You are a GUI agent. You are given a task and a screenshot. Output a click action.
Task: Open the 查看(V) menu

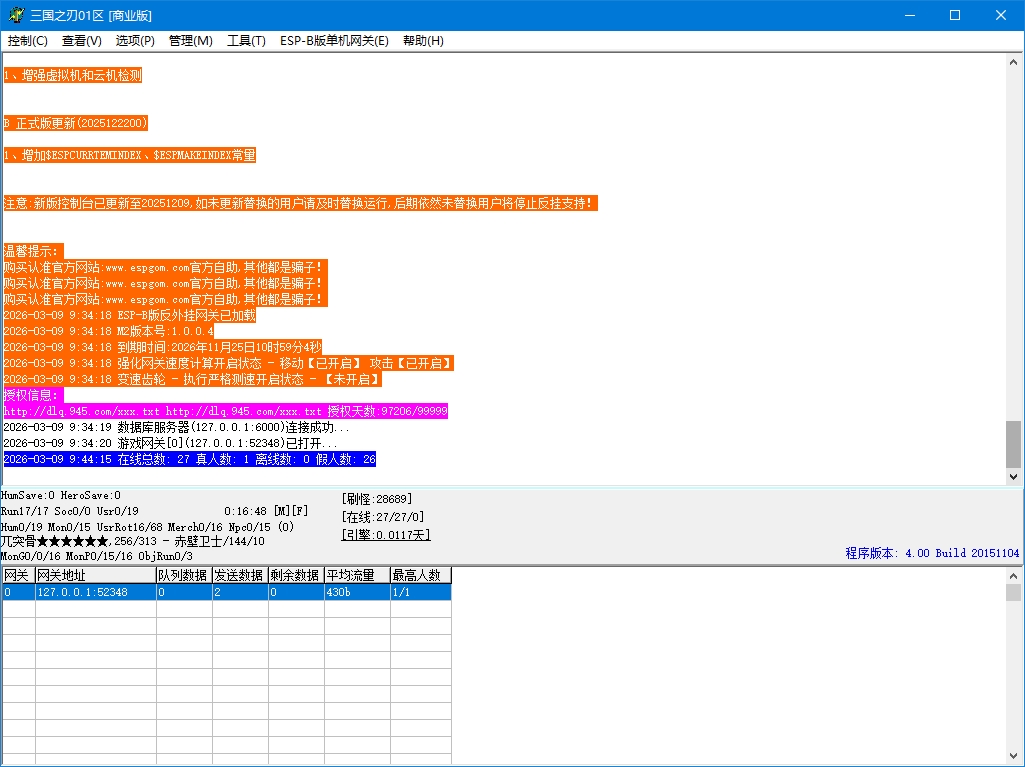click(82, 41)
